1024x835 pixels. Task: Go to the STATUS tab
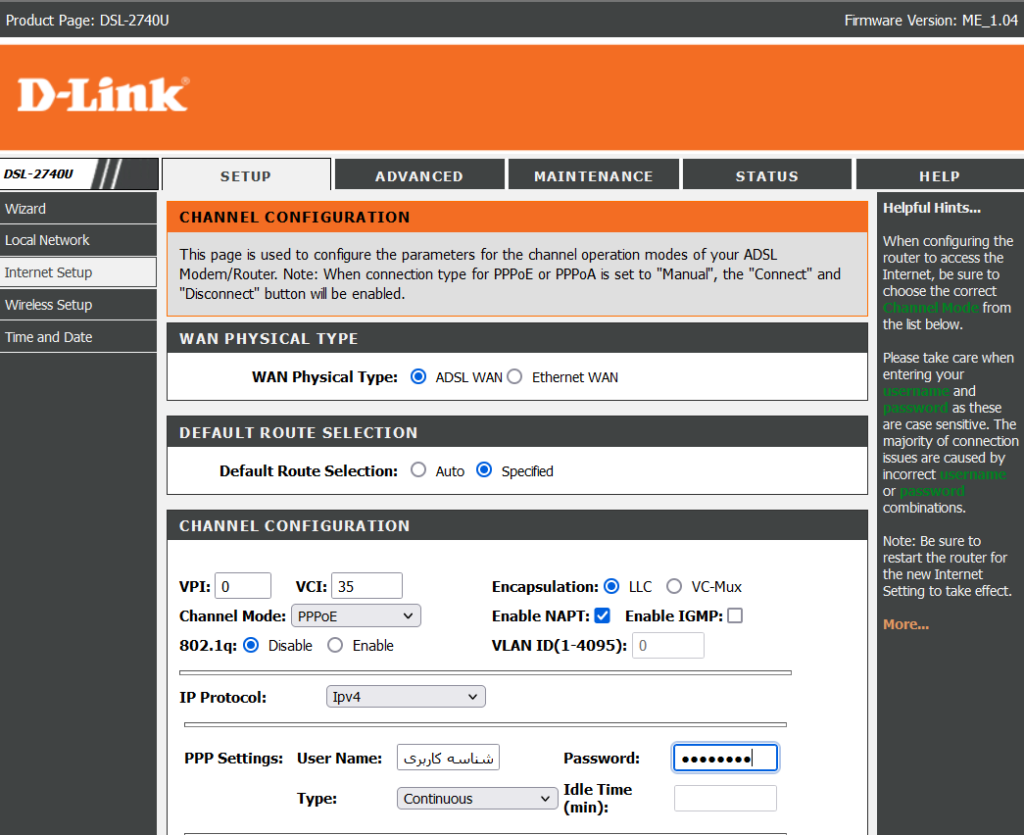coord(767,176)
